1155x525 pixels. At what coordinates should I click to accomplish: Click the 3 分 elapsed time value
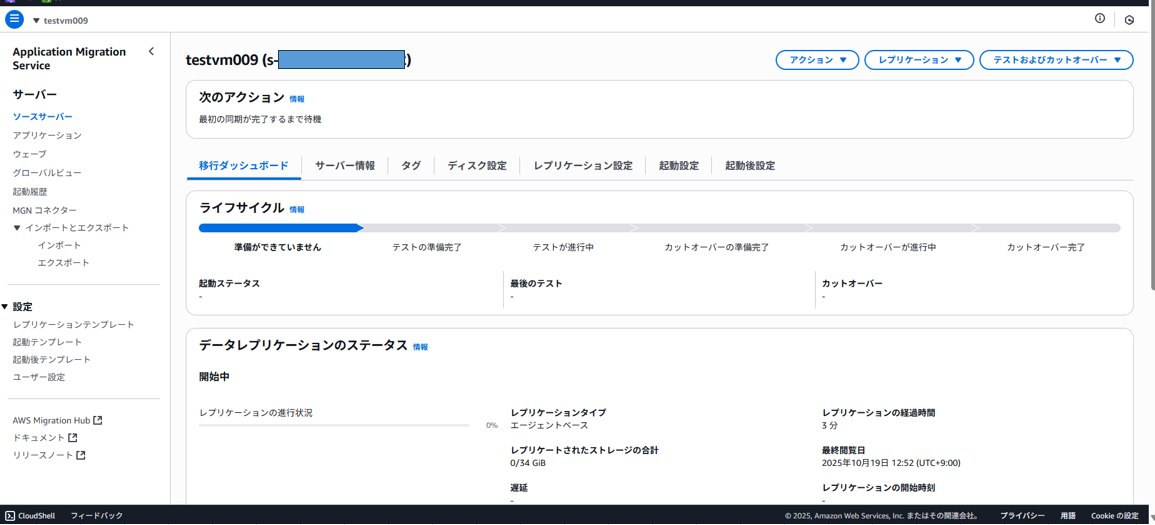830,426
